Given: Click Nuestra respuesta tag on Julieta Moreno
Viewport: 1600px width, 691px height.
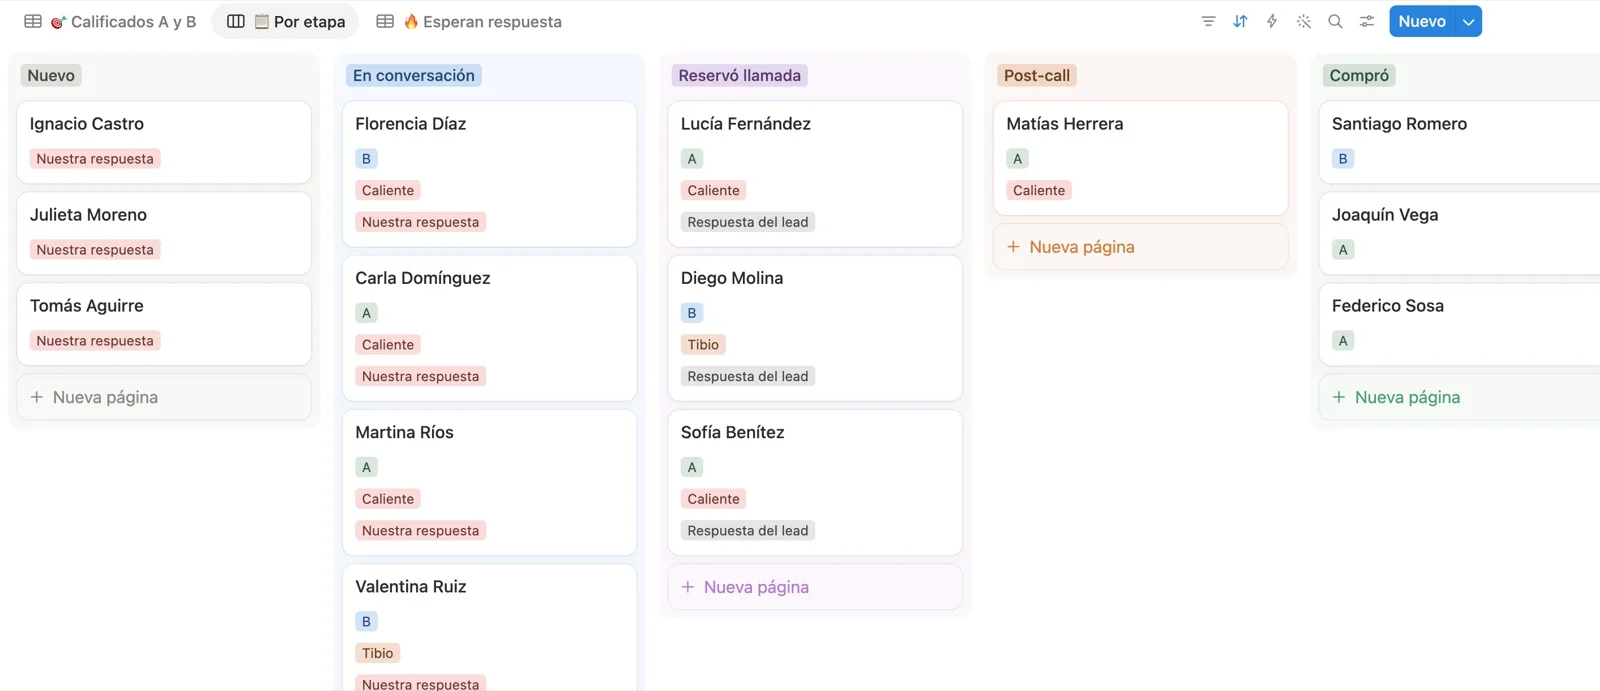Looking at the screenshot, I should 95,250.
